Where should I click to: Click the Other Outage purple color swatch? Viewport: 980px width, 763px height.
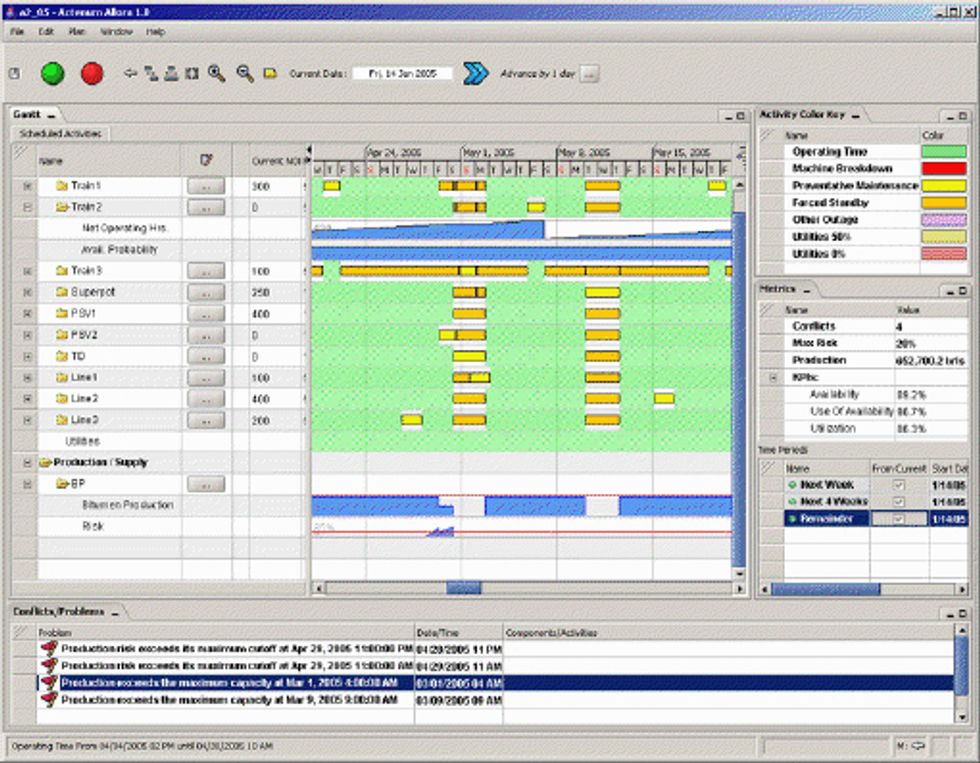click(x=944, y=219)
